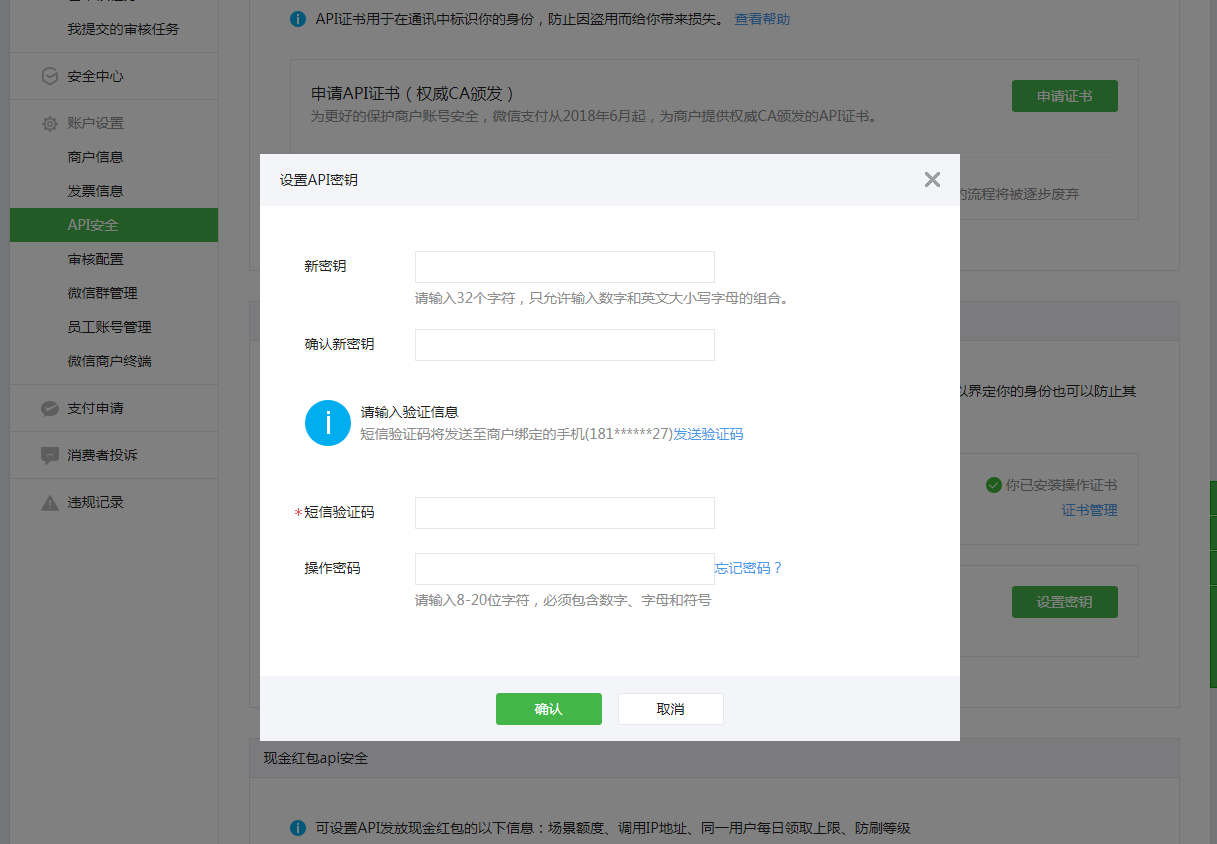Click the 请输入验证信息 text
This screenshot has height=844, width=1217.
click(410, 412)
